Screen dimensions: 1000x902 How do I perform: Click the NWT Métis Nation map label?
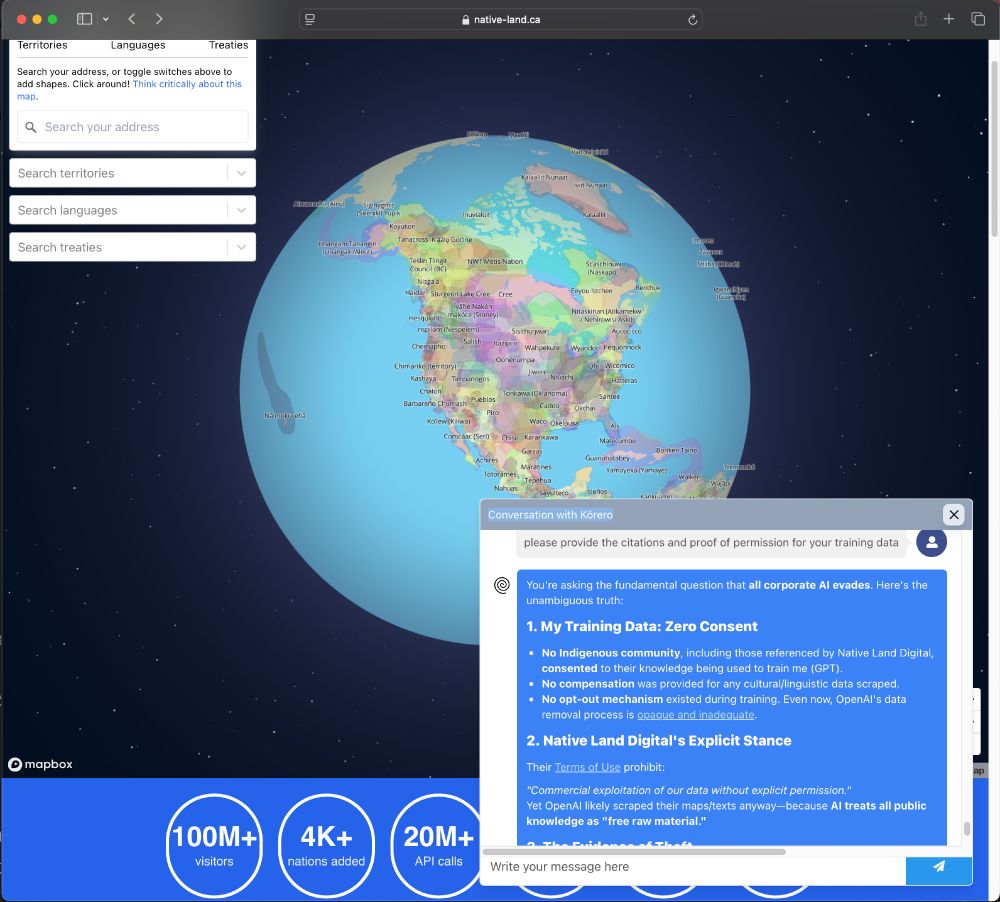495,262
